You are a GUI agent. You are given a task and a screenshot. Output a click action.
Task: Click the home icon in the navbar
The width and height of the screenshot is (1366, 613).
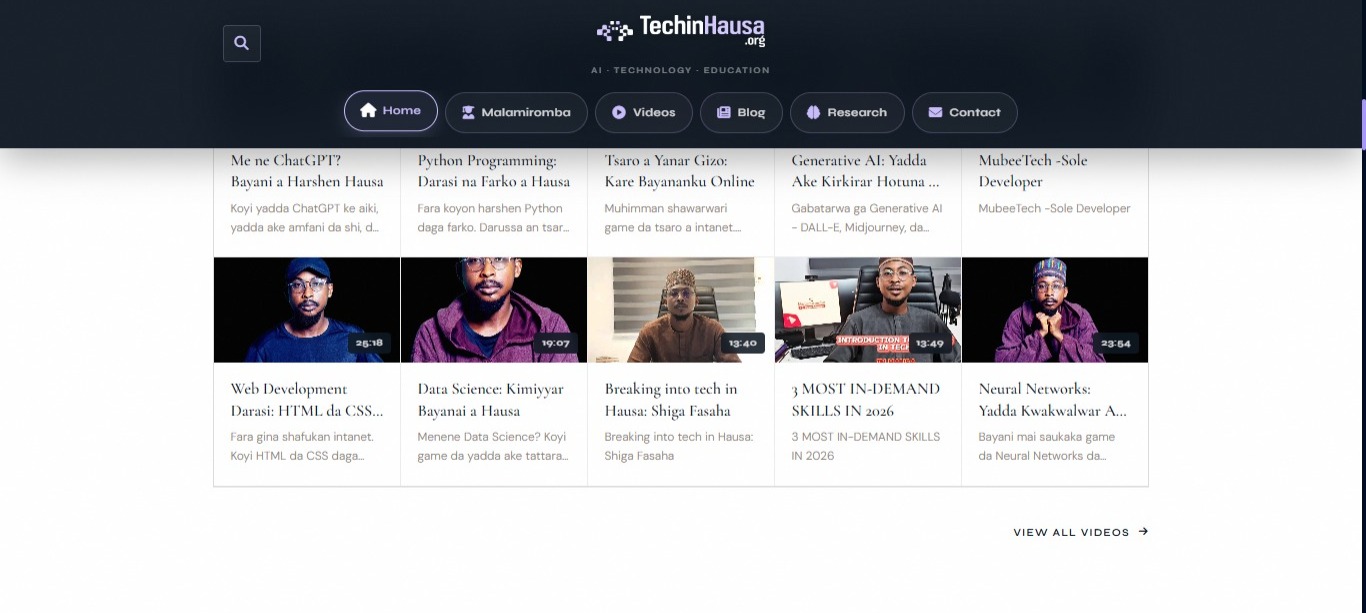coord(369,112)
